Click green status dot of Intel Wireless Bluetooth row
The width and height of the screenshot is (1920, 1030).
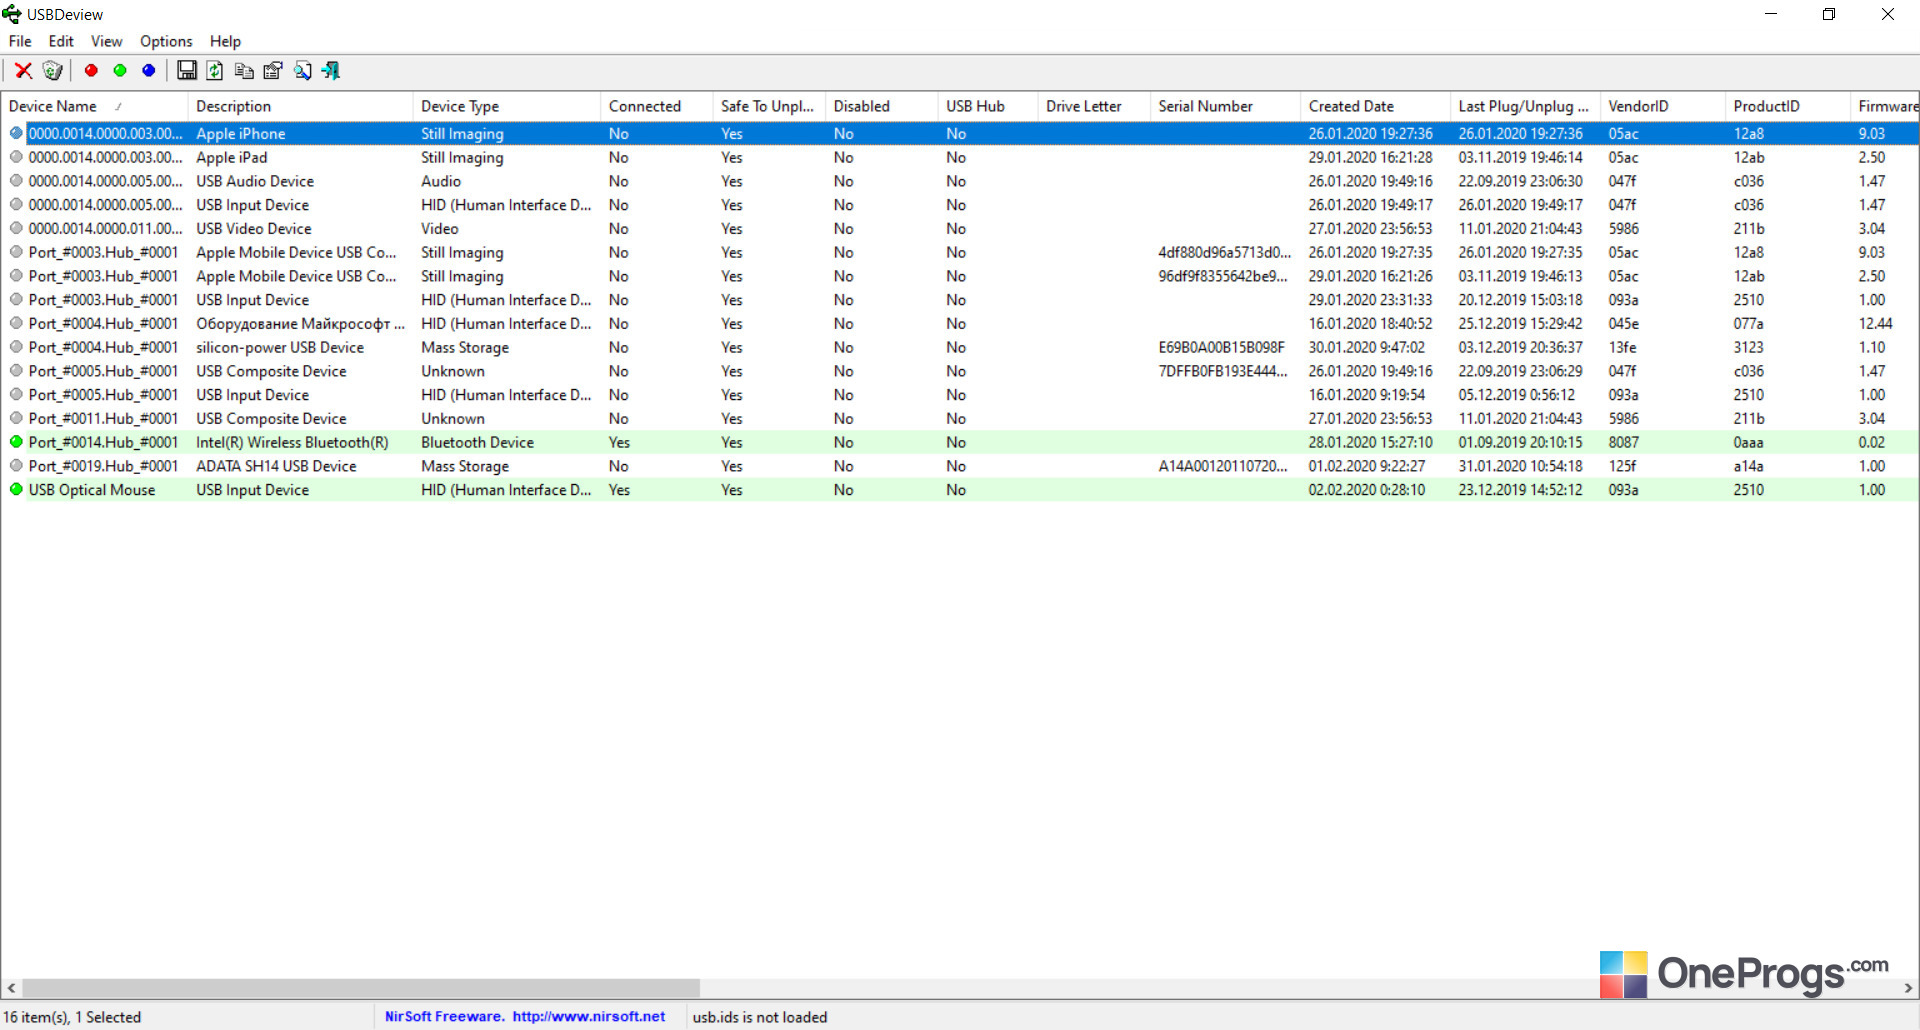pyautogui.click(x=16, y=442)
